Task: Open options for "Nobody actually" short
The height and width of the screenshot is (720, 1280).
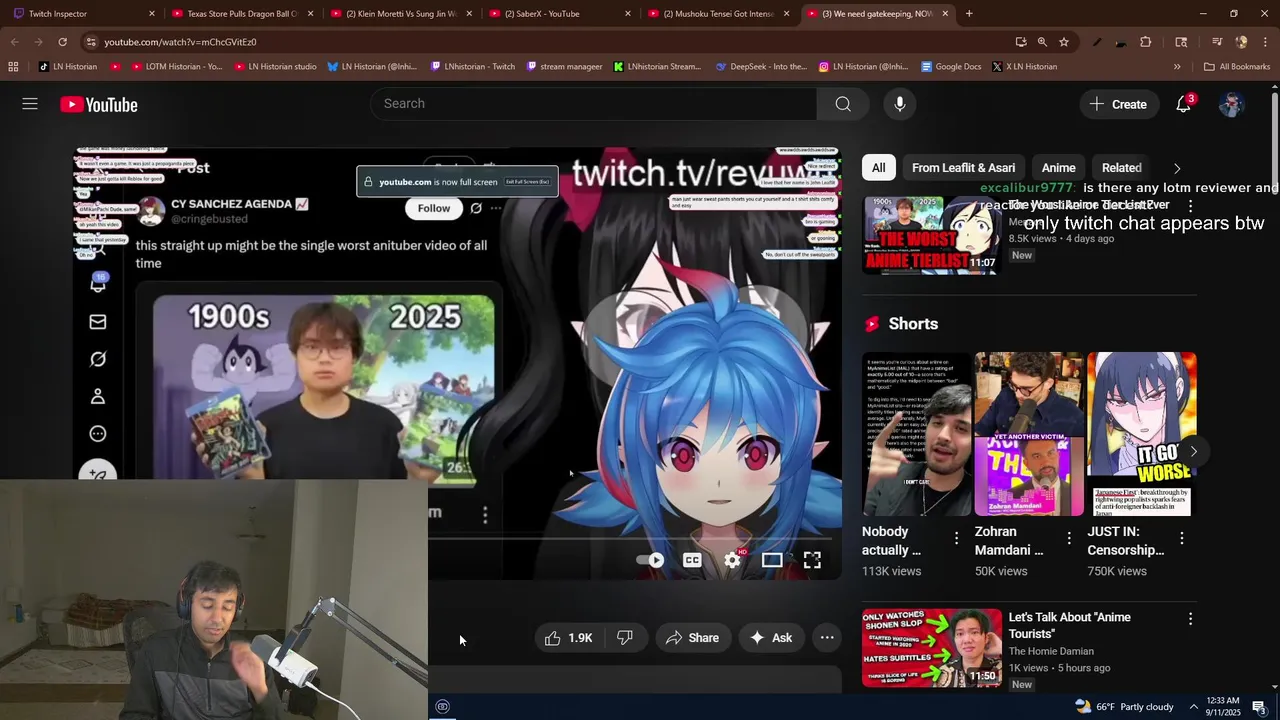Action: pyautogui.click(x=956, y=539)
